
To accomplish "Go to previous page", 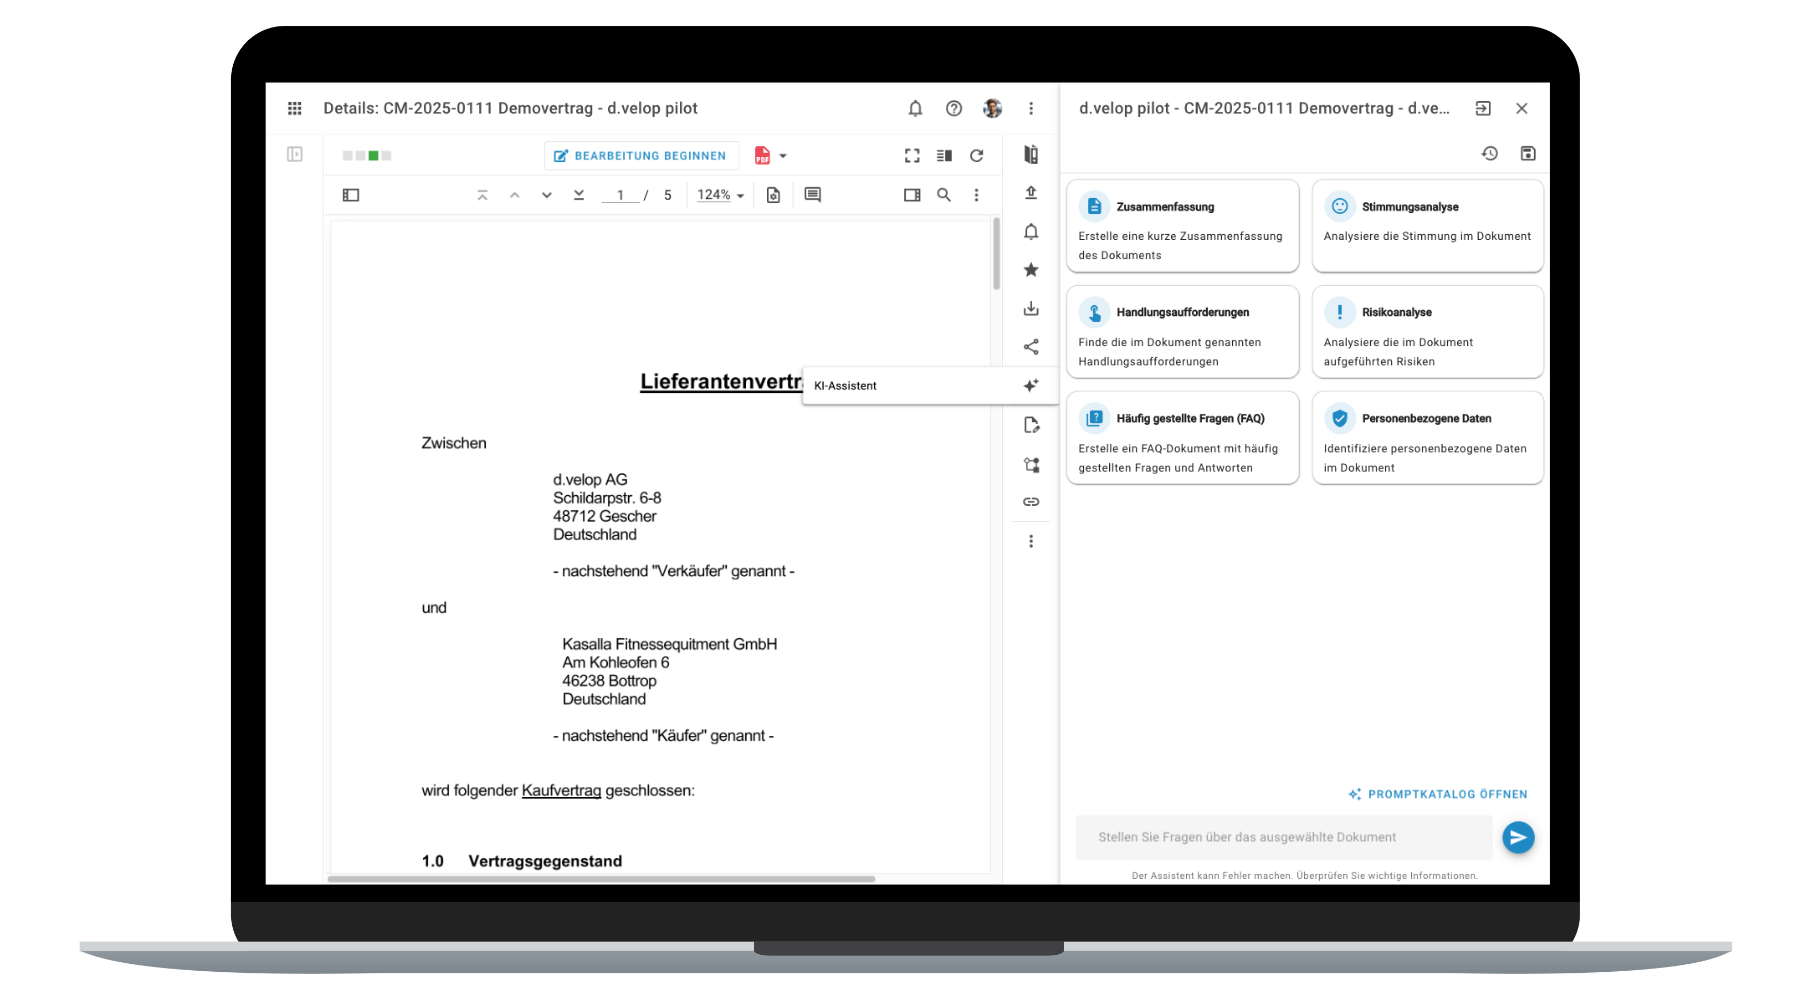I will pyautogui.click(x=515, y=195).
